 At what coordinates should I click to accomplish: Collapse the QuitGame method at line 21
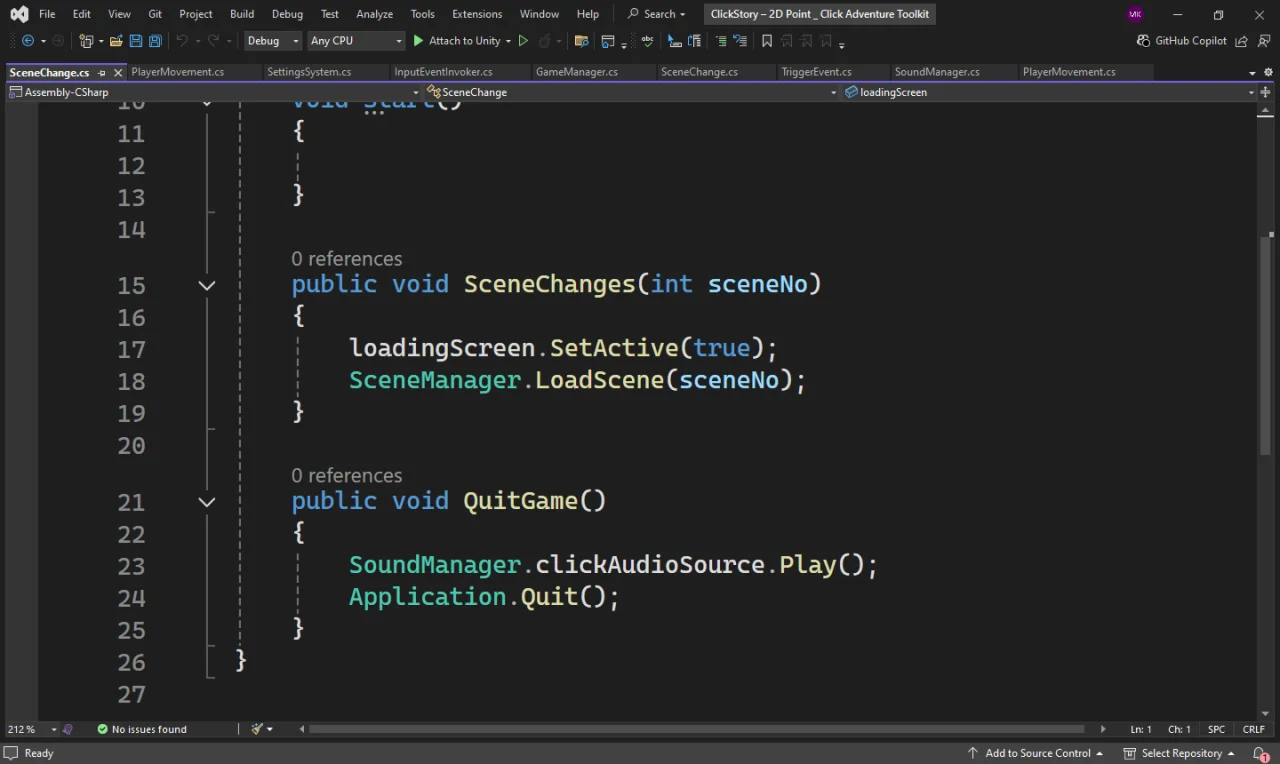(x=207, y=502)
